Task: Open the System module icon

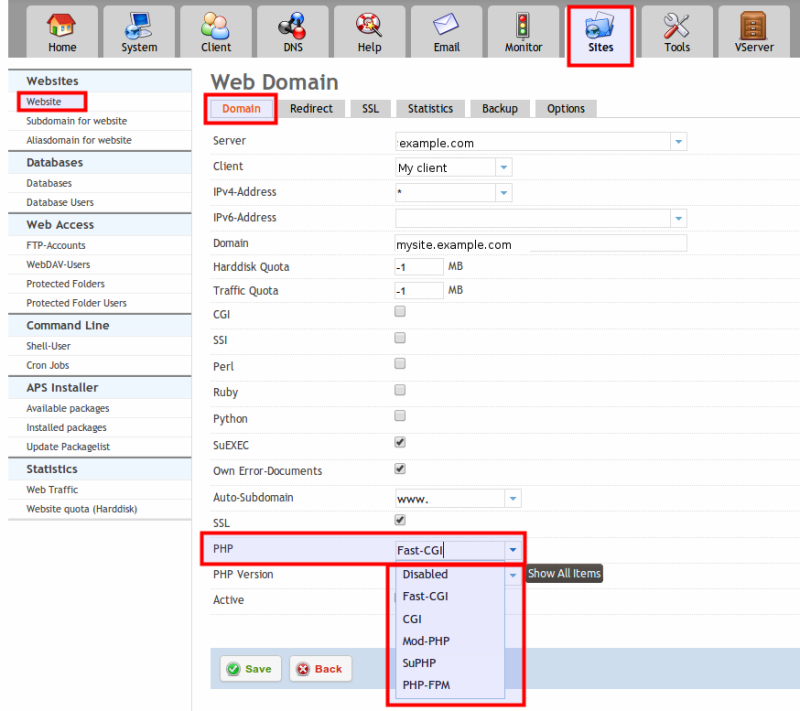Action: 139,26
